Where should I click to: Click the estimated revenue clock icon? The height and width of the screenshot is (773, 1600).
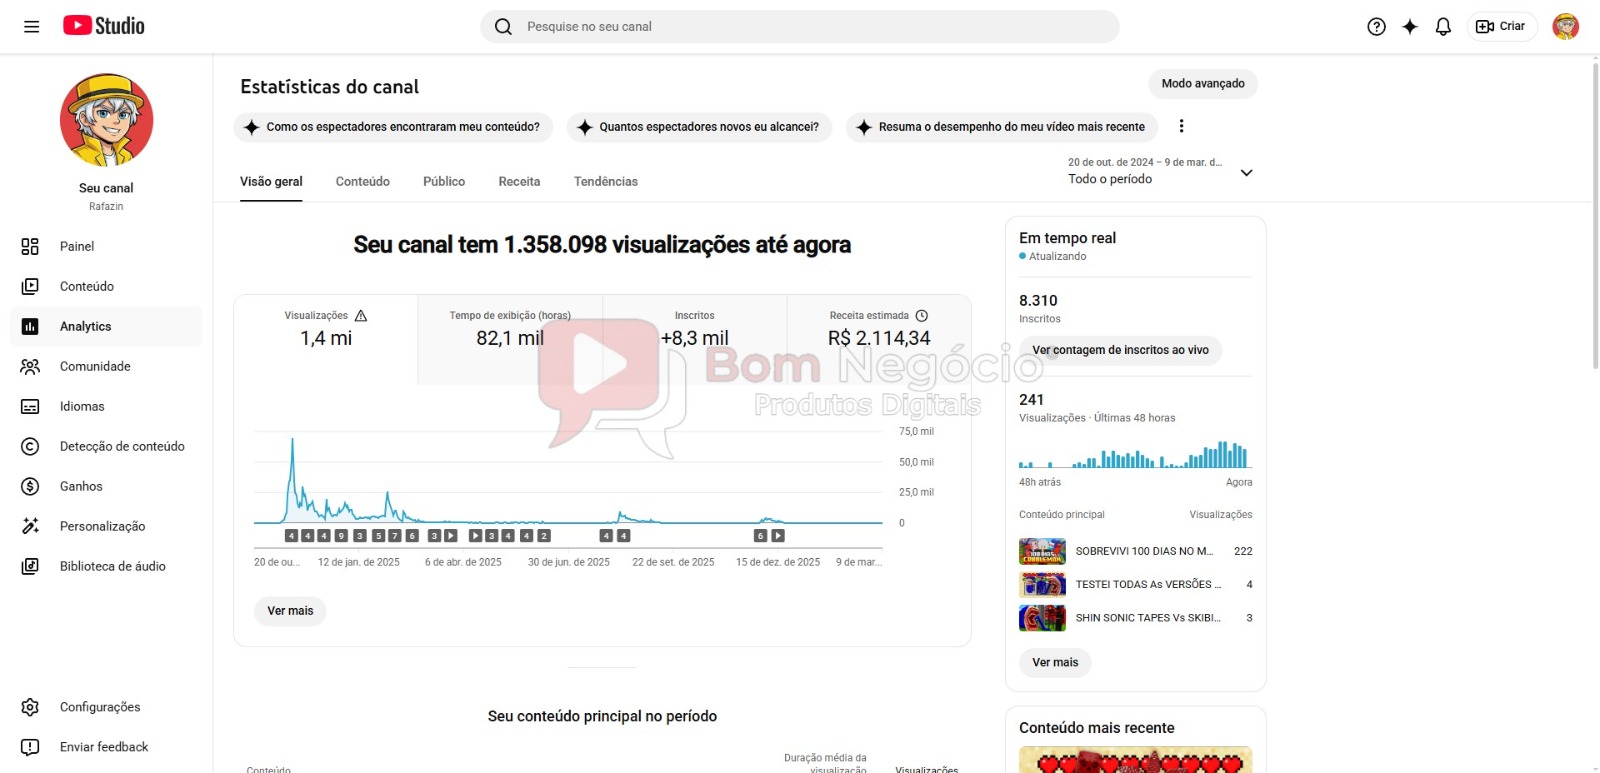(922, 316)
